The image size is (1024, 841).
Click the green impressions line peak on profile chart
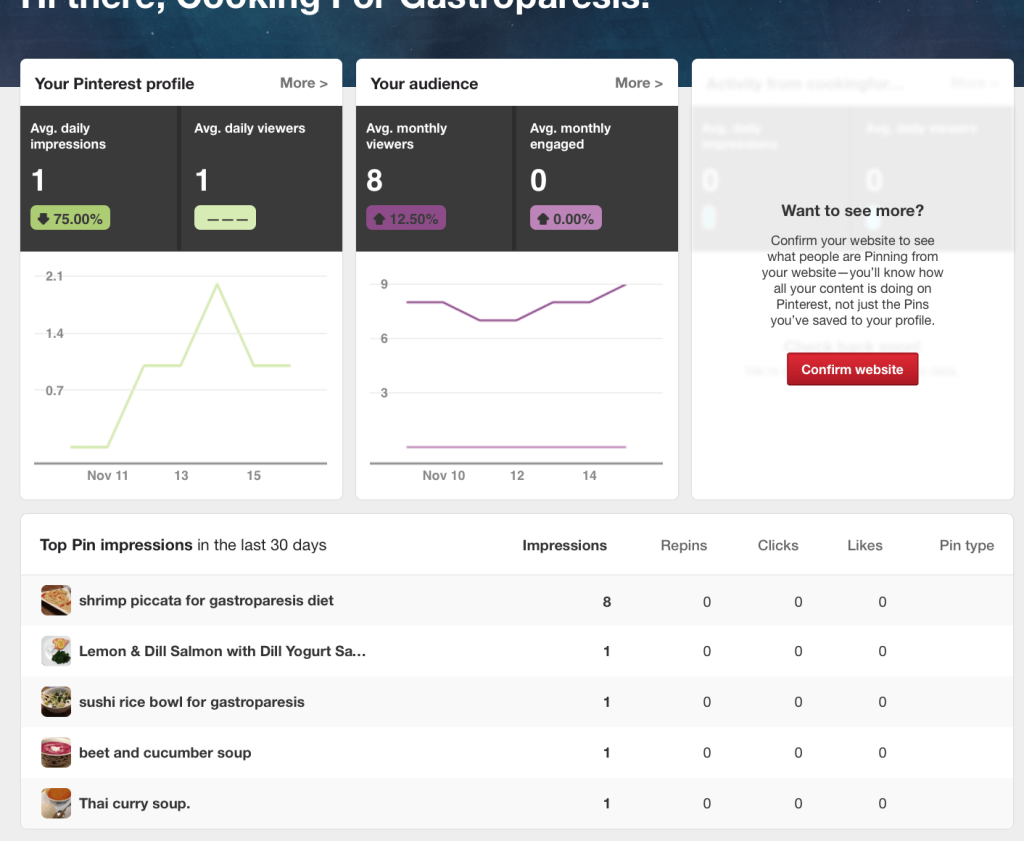click(217, 285)
